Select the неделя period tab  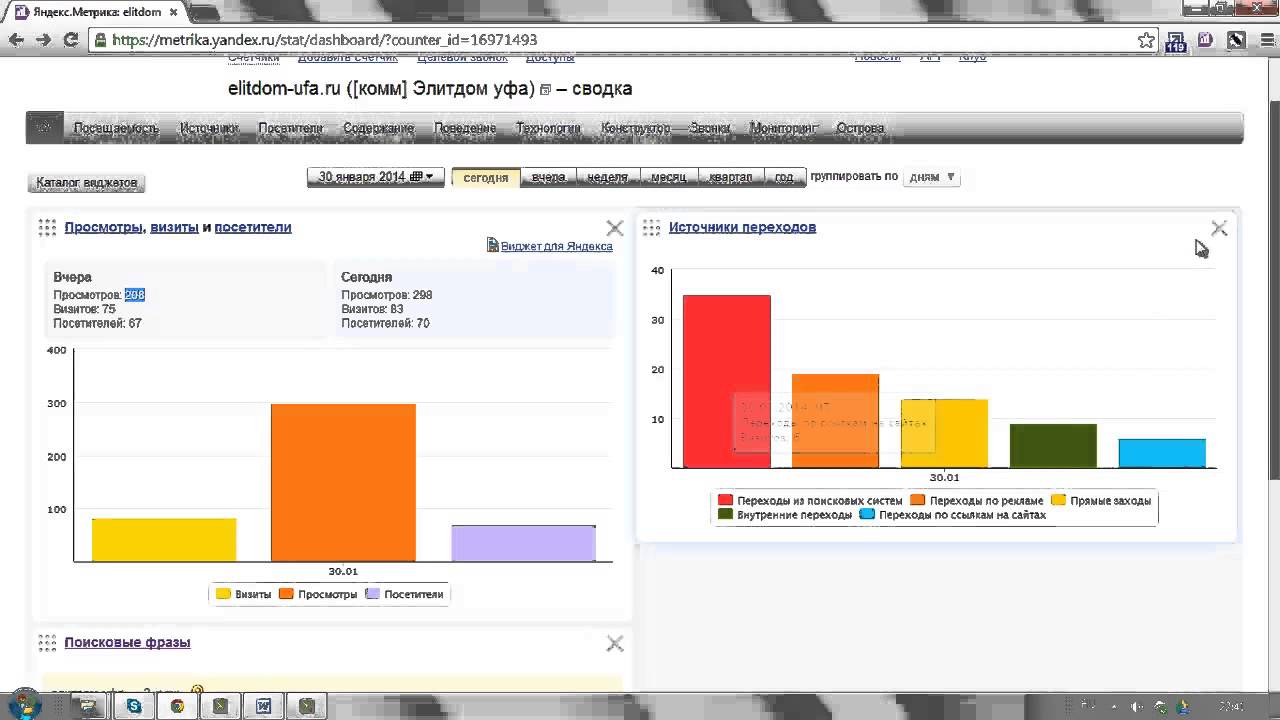pos(607,177)
